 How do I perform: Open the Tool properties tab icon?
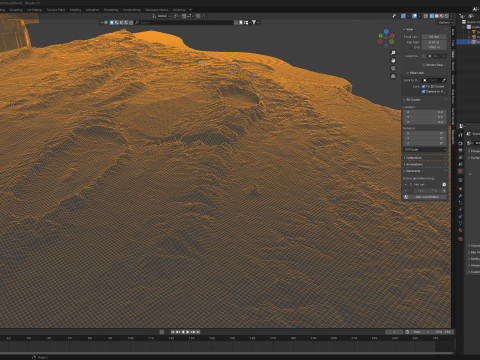click(x=460, y=135)
